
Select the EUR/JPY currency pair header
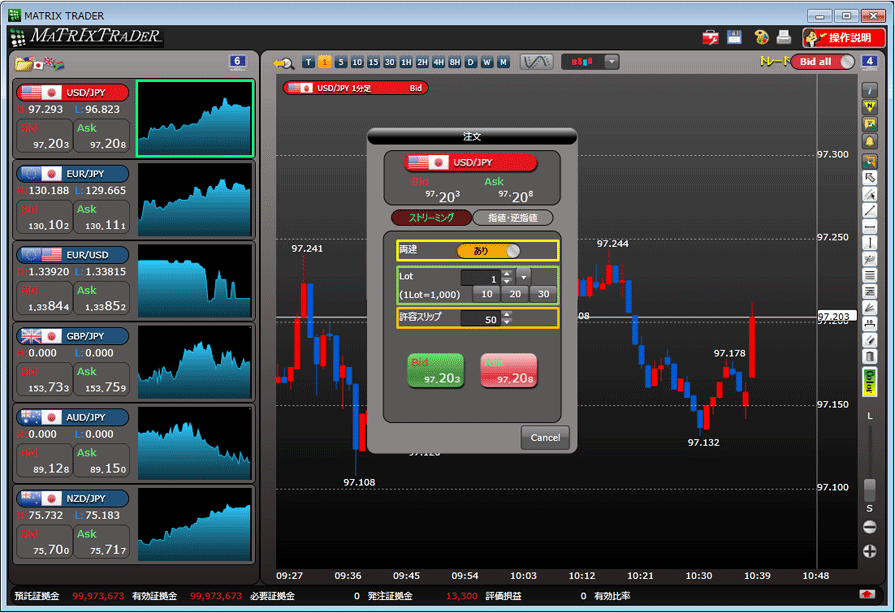[x=72, y=174]
